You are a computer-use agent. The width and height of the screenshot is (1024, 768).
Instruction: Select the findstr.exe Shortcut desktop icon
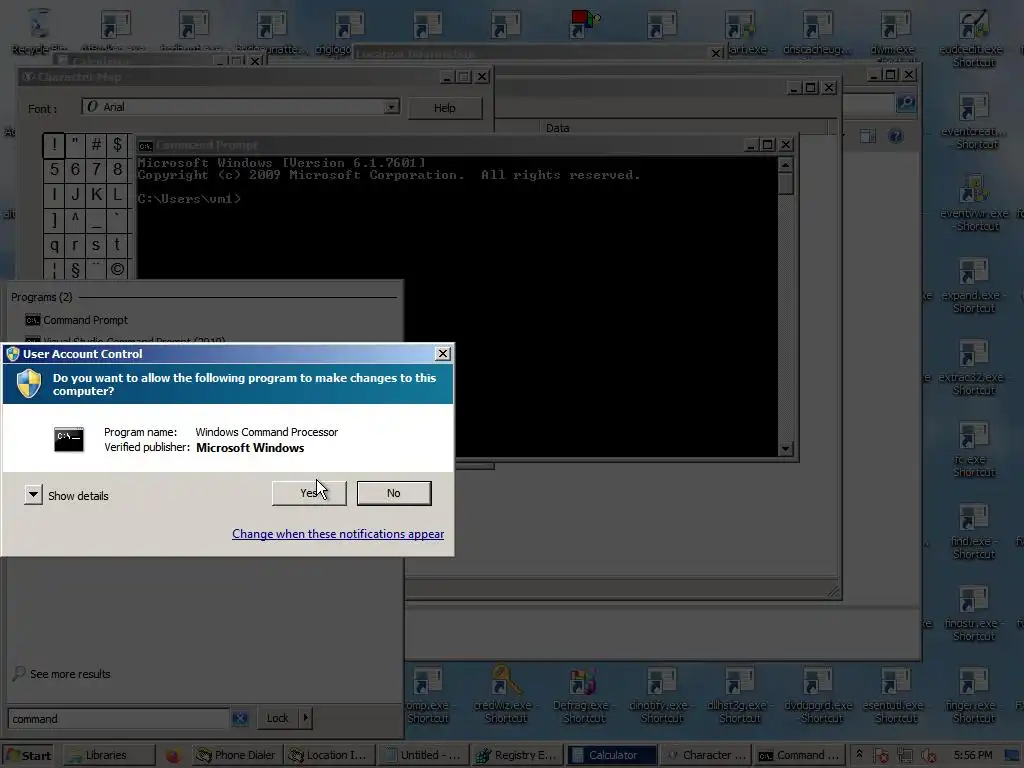974,613
